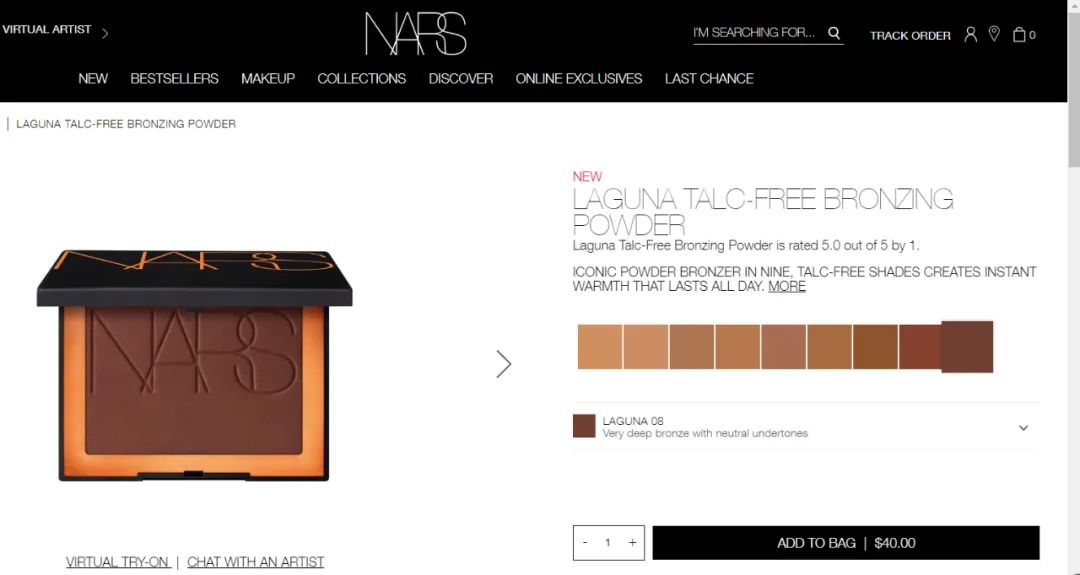The image size is (1080, 575).
Task: Expand description with MORE link
Action: [787, 286]
